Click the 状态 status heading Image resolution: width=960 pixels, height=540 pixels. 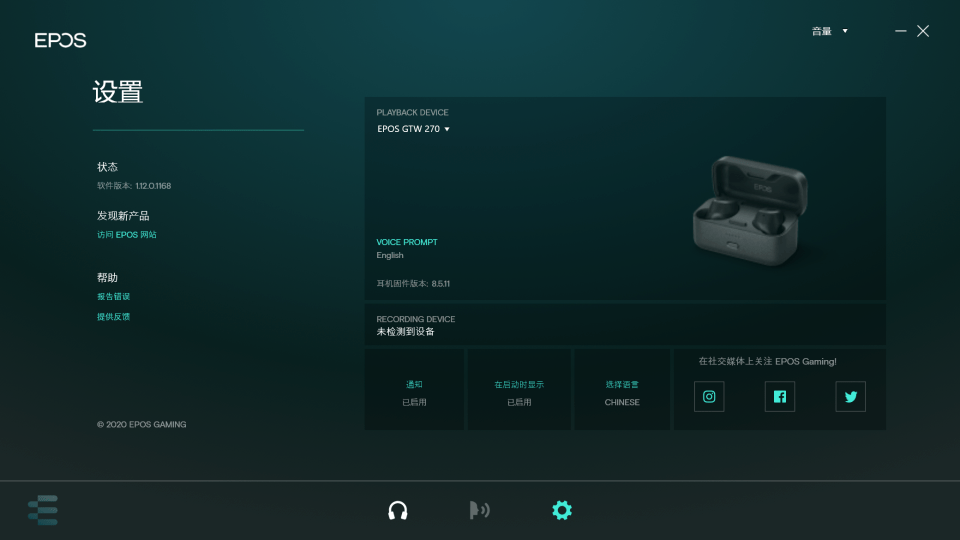click(x=107, y=167)
